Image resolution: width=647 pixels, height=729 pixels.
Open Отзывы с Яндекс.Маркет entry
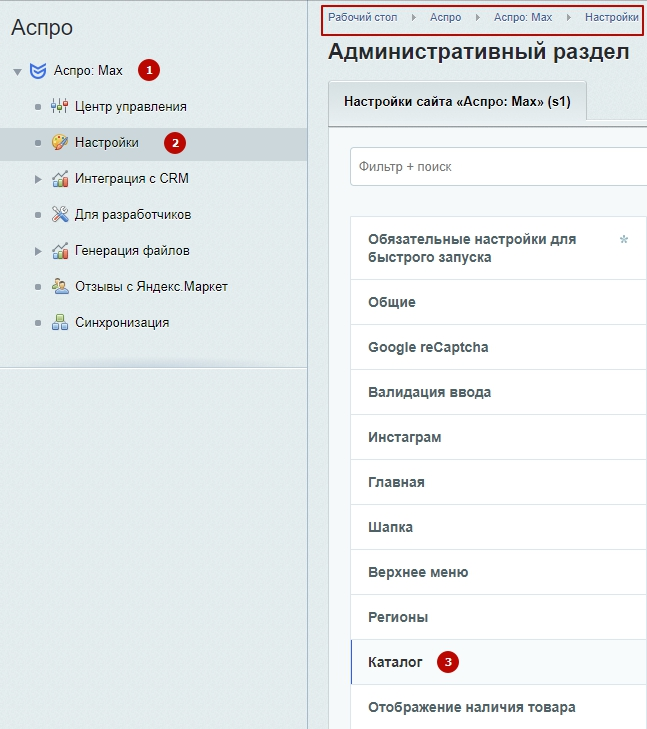(152, 286)
